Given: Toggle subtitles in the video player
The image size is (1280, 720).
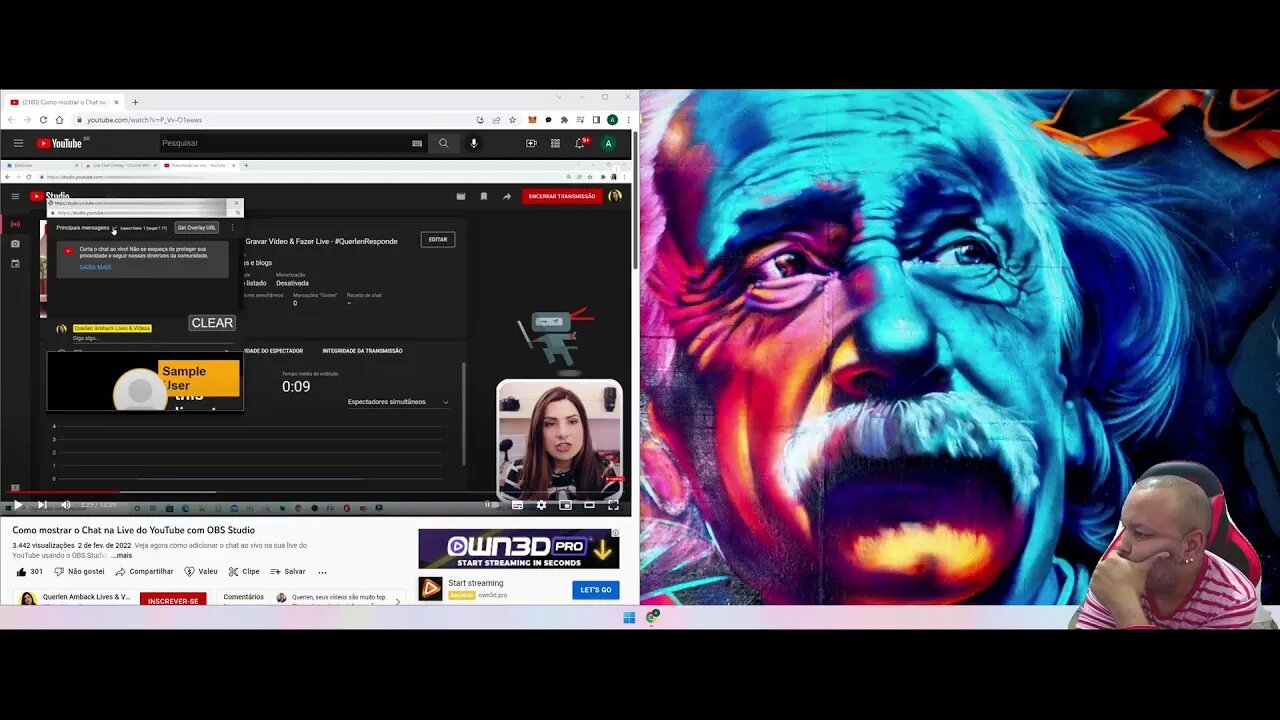Looking at the screenshot, I should 517,505.
